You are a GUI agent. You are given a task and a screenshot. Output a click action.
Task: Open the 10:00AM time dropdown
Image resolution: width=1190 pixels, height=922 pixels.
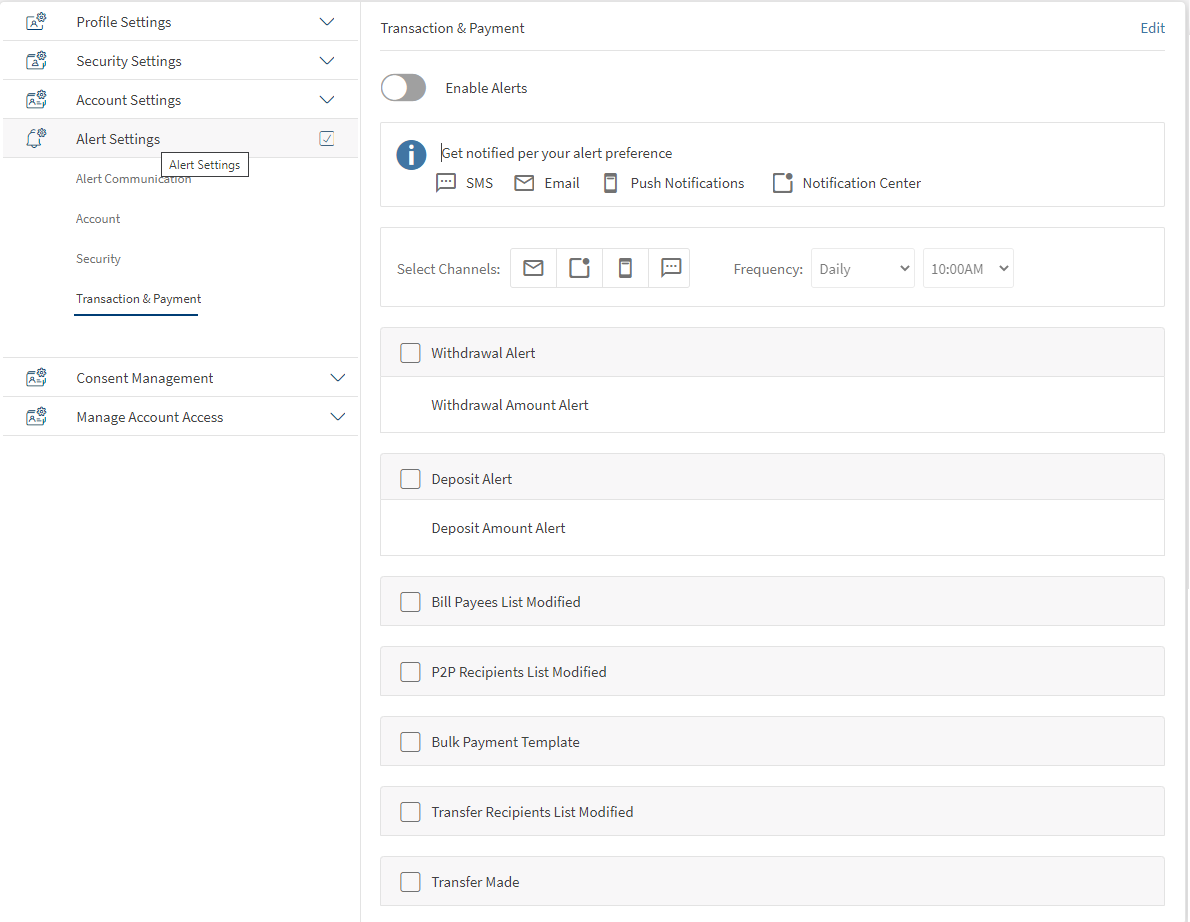968,268
